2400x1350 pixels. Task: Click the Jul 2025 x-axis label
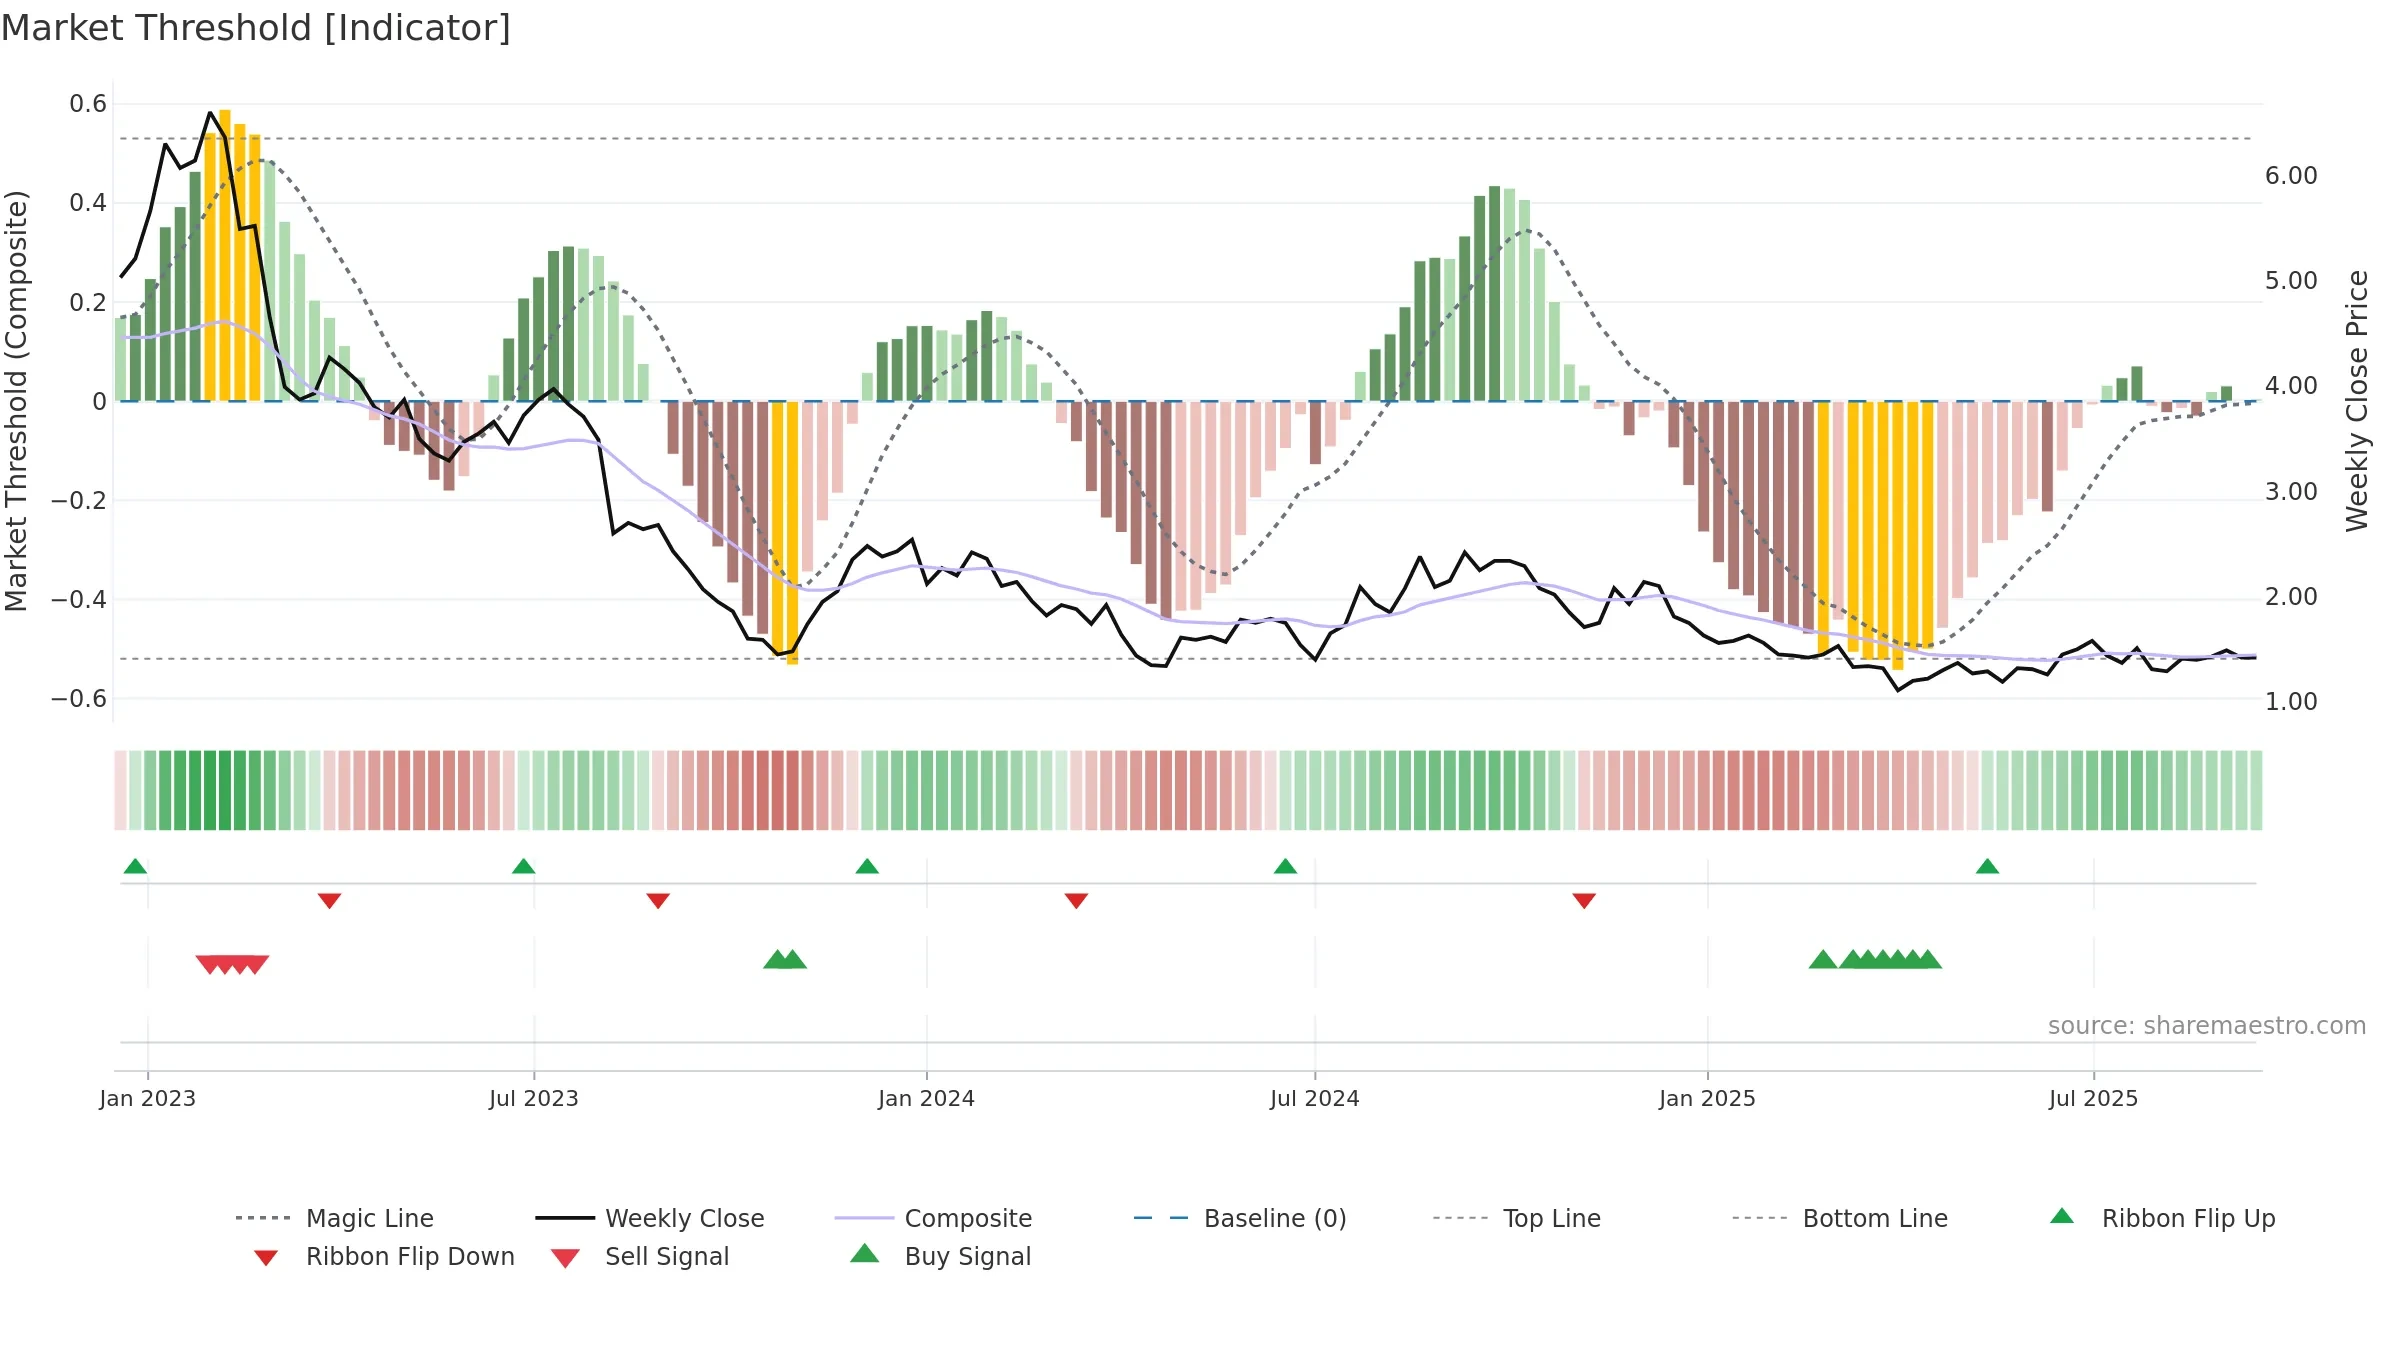(x=2094, y=1098)
